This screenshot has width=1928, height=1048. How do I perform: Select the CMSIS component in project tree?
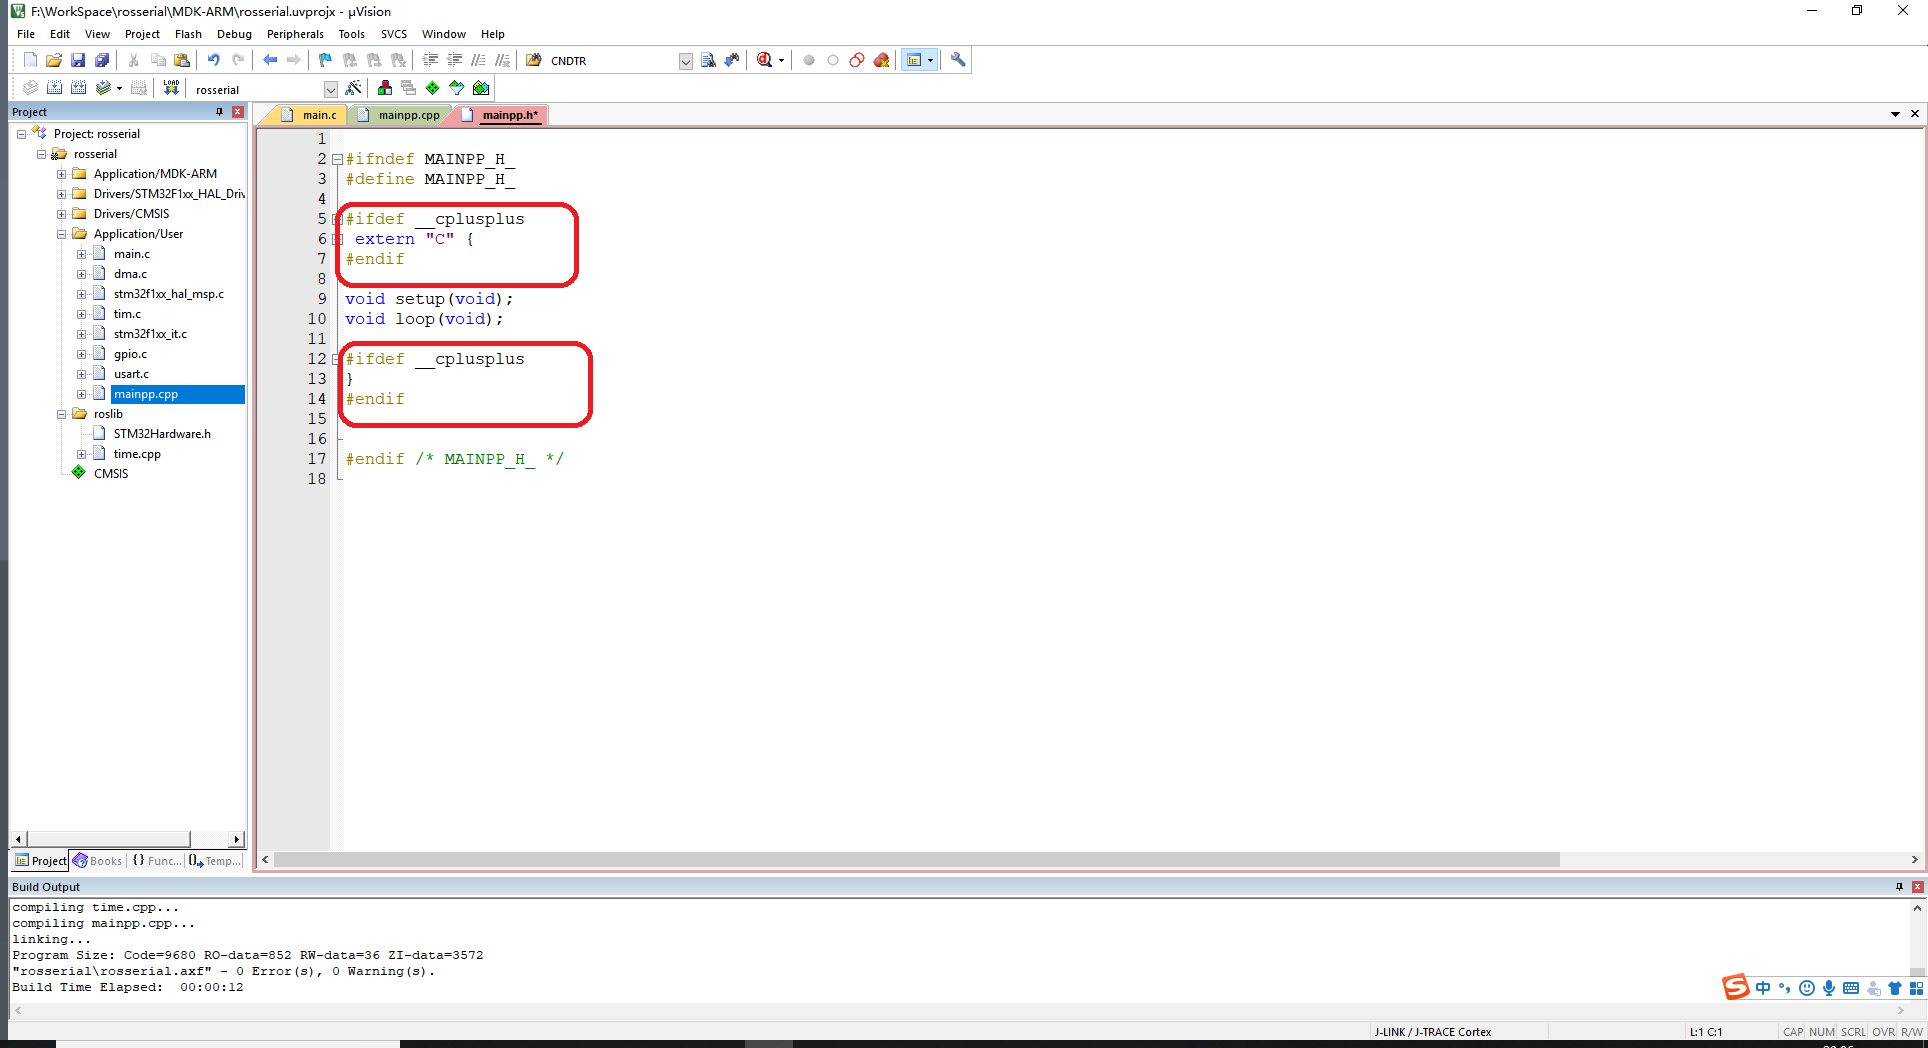coord(111,474)
